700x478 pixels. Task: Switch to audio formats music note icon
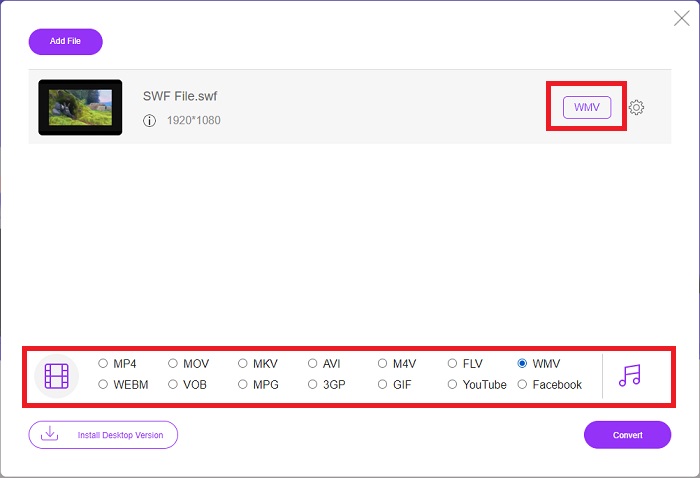pos(629,375)
